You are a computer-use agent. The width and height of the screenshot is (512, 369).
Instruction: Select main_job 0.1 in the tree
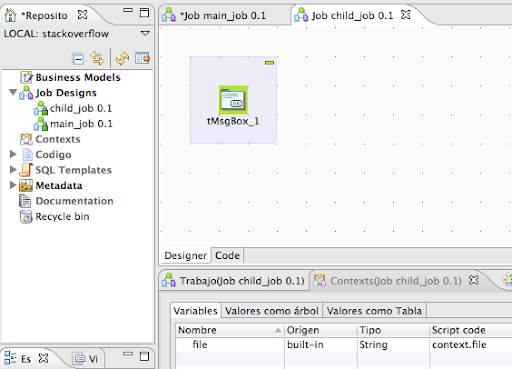(81, 124)
